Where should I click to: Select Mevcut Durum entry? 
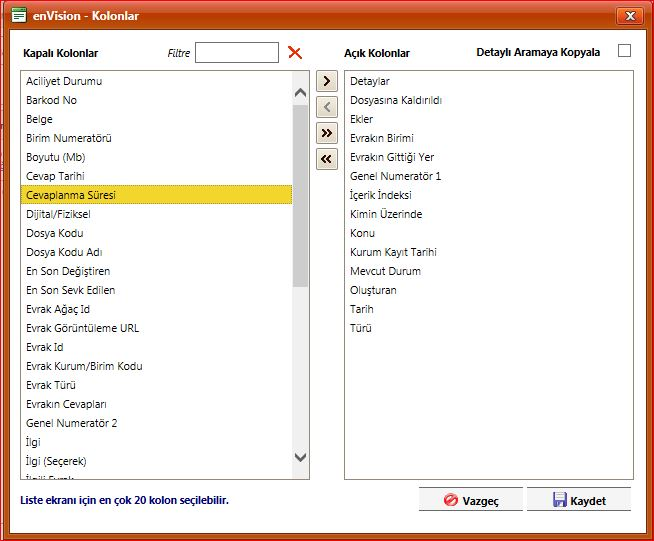pyautogui.click(x=489, y=271)
